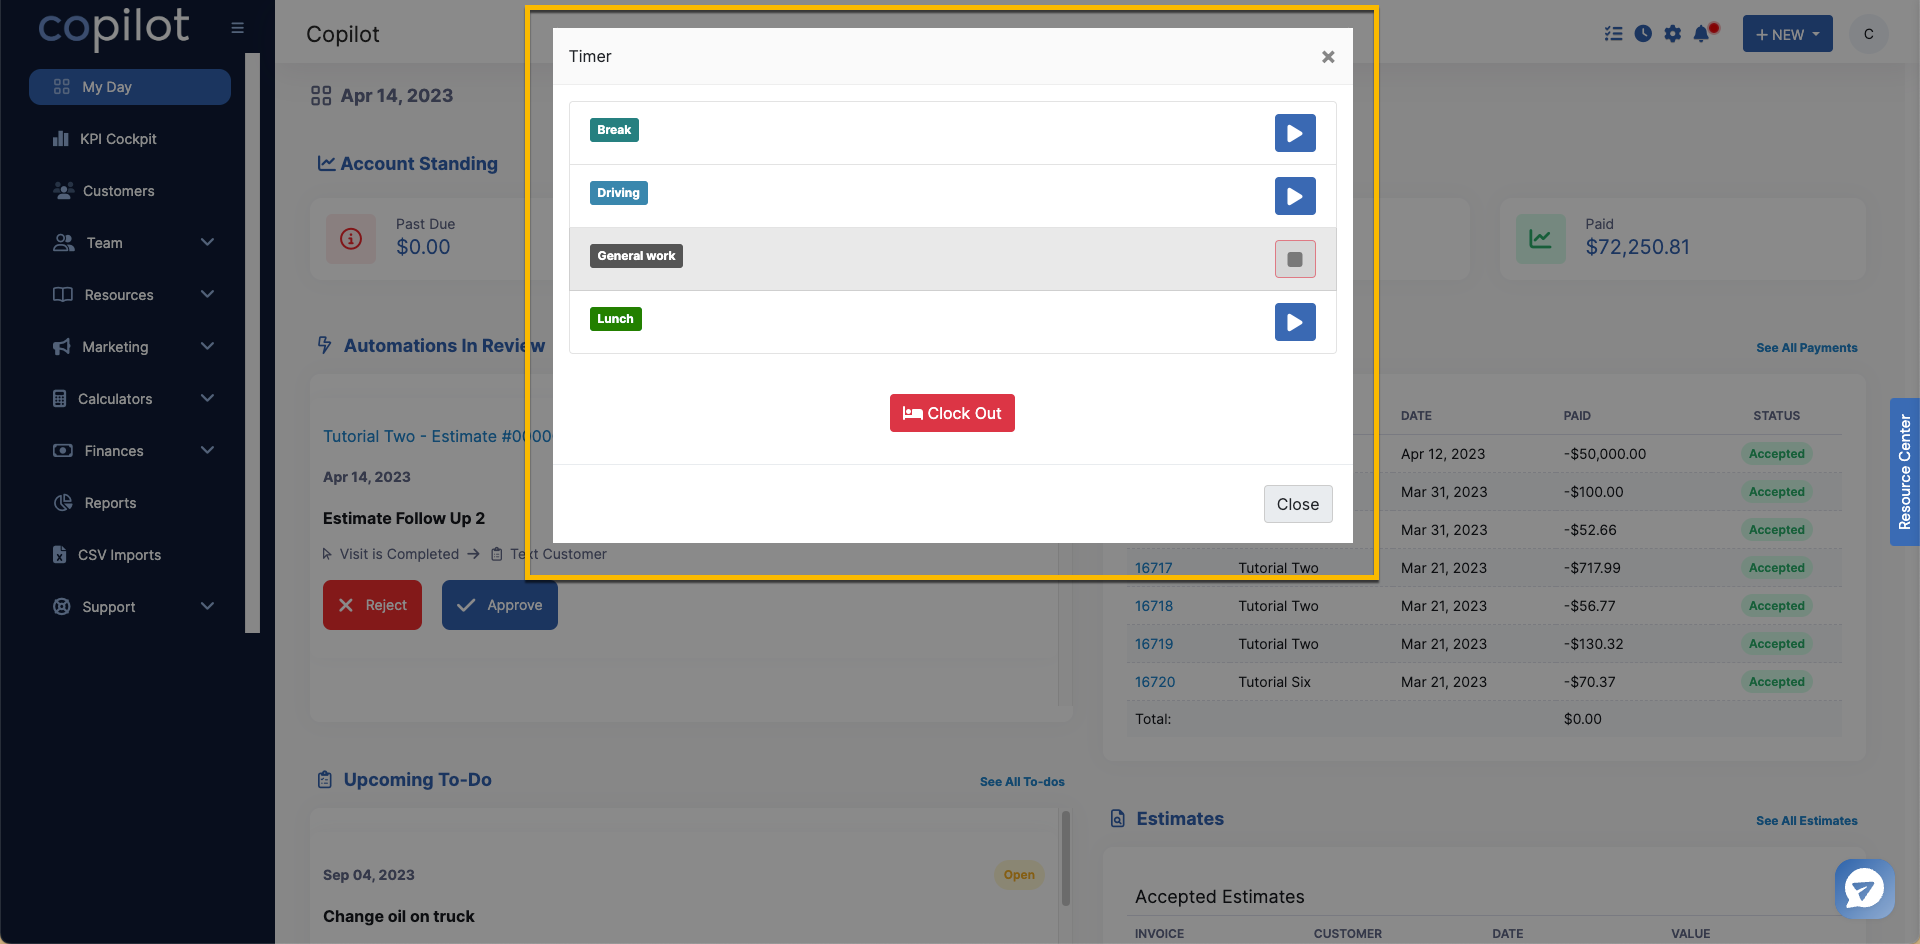Expand the Calculators menu chevron
The height and width of the screenshot is (944, 1920).
click(x=207, y=398)
